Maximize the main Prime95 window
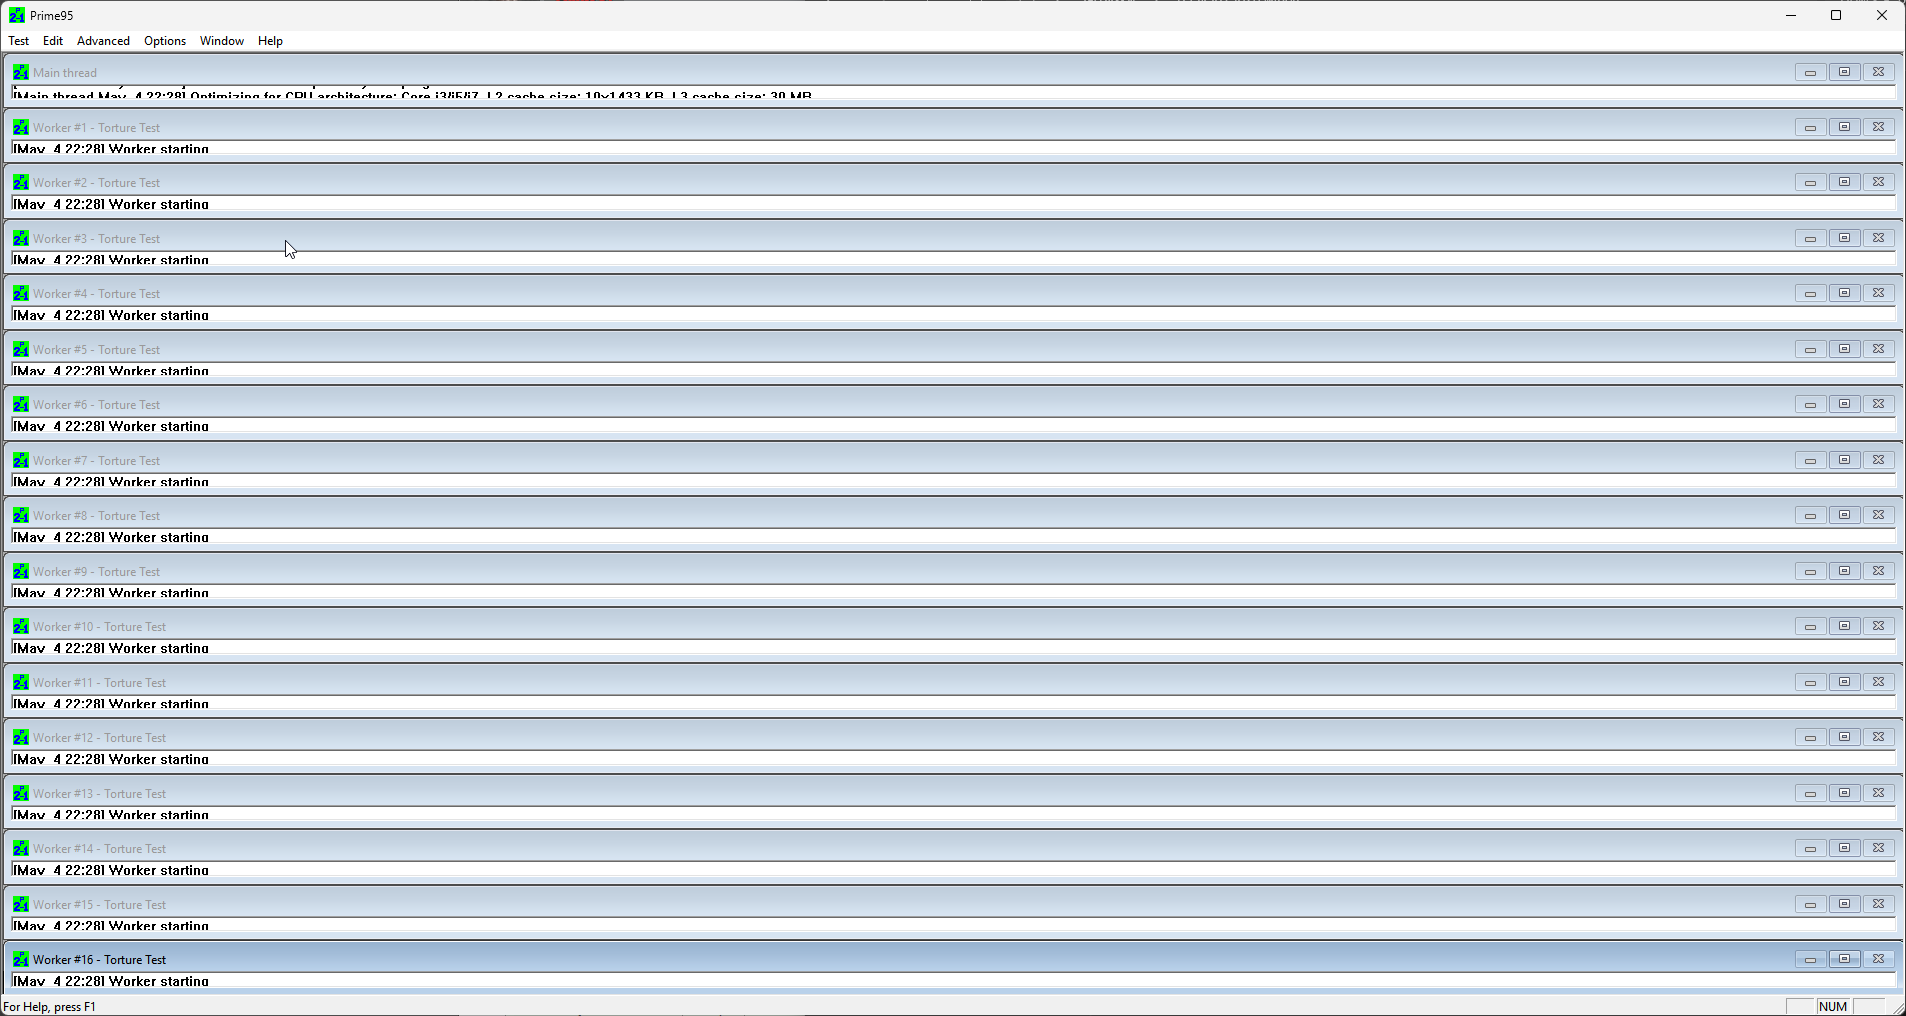 pos(1836,15)
